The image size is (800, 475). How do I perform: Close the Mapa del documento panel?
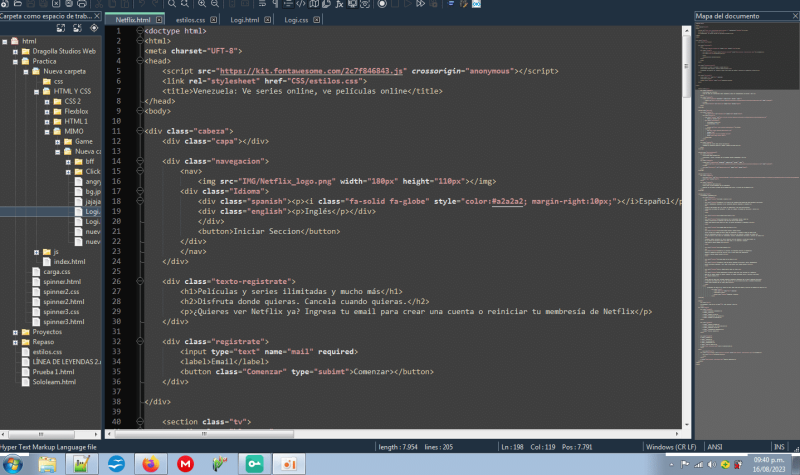click(x=793, y=17)
